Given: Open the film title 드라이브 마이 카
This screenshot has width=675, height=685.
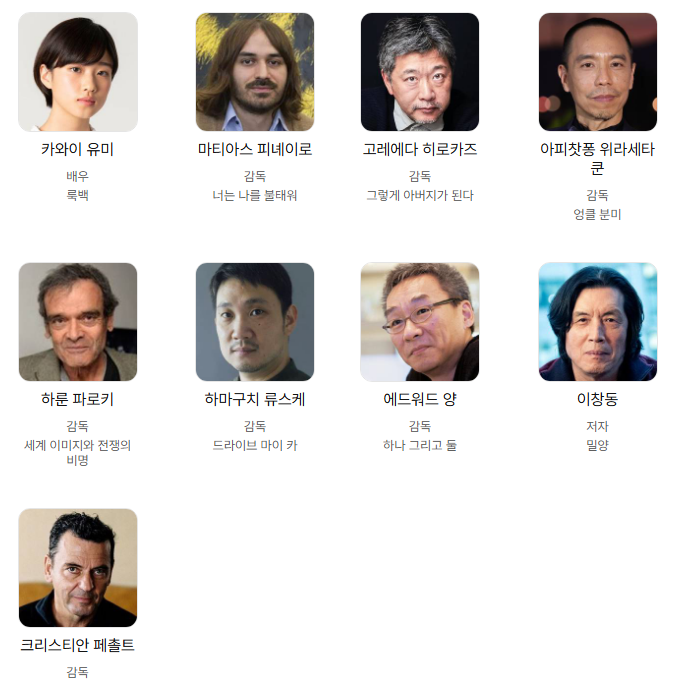Looking at the screenshot, I should [255, 446].
